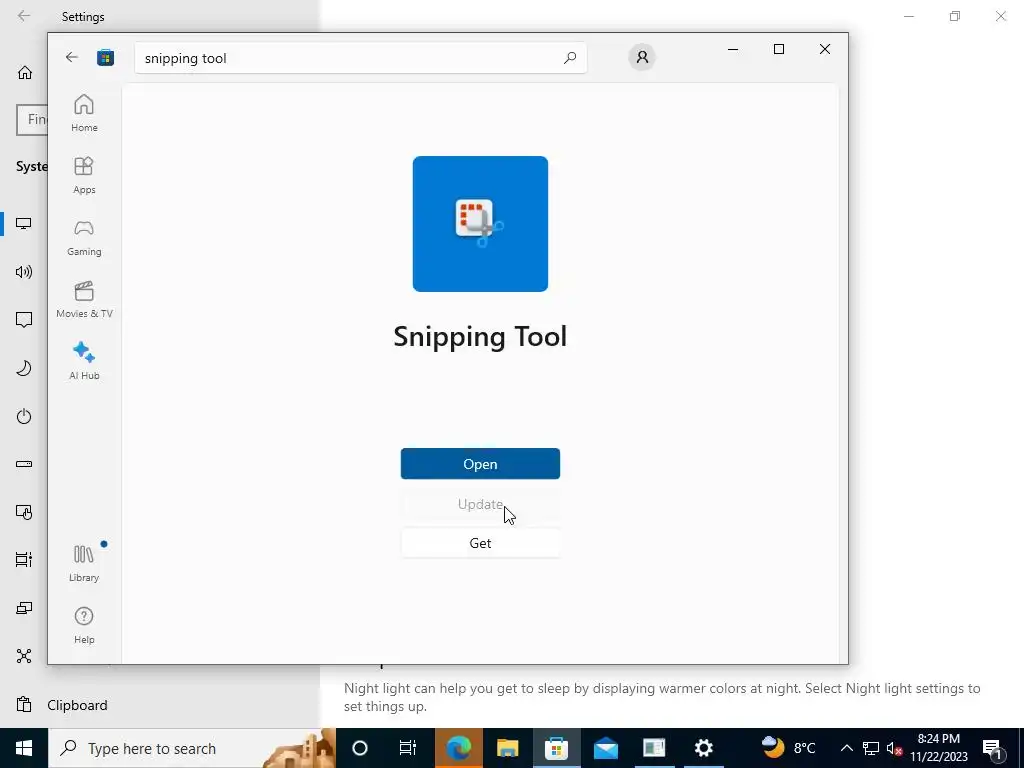Screen dimensions: 1024x768
Task: Open Task View on taskbar
Action: 408,748
